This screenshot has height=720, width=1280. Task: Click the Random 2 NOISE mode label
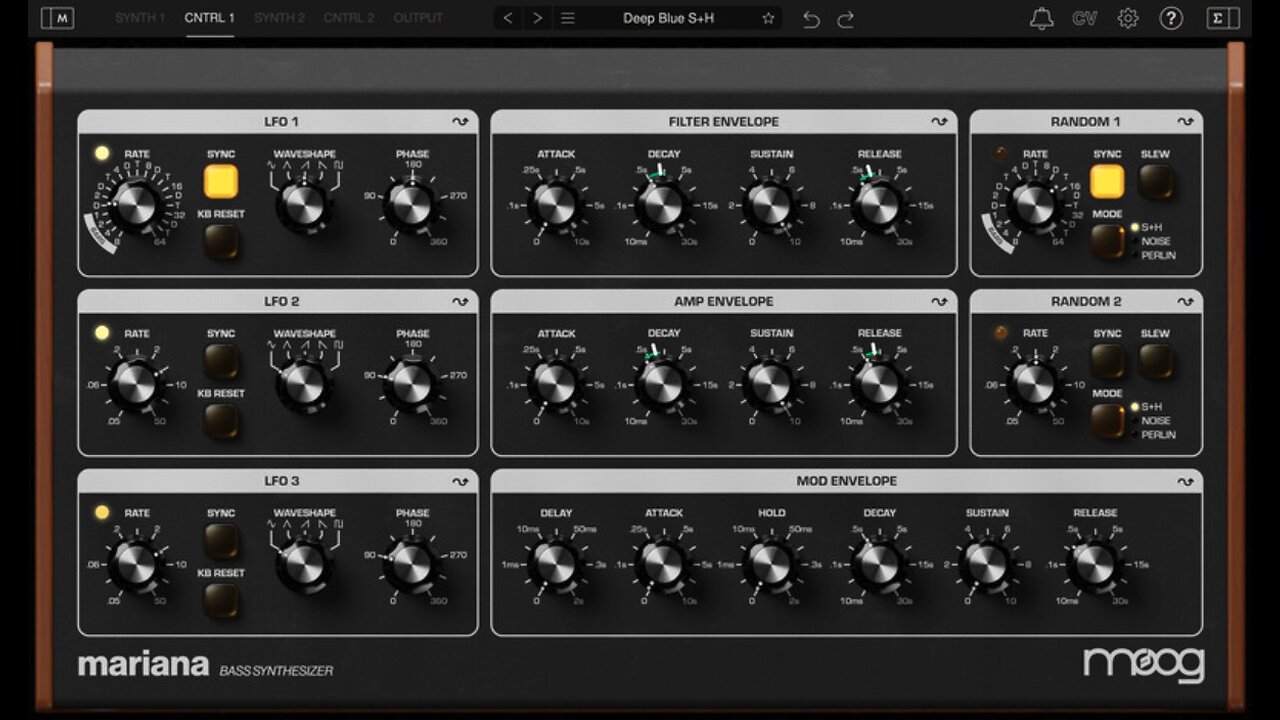tap(1156, 421)
